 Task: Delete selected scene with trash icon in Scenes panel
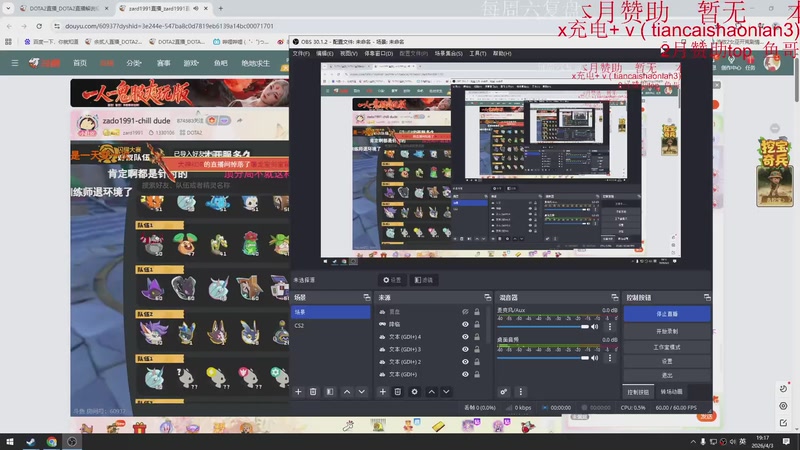pyautogui.click(x=313, y=392)
